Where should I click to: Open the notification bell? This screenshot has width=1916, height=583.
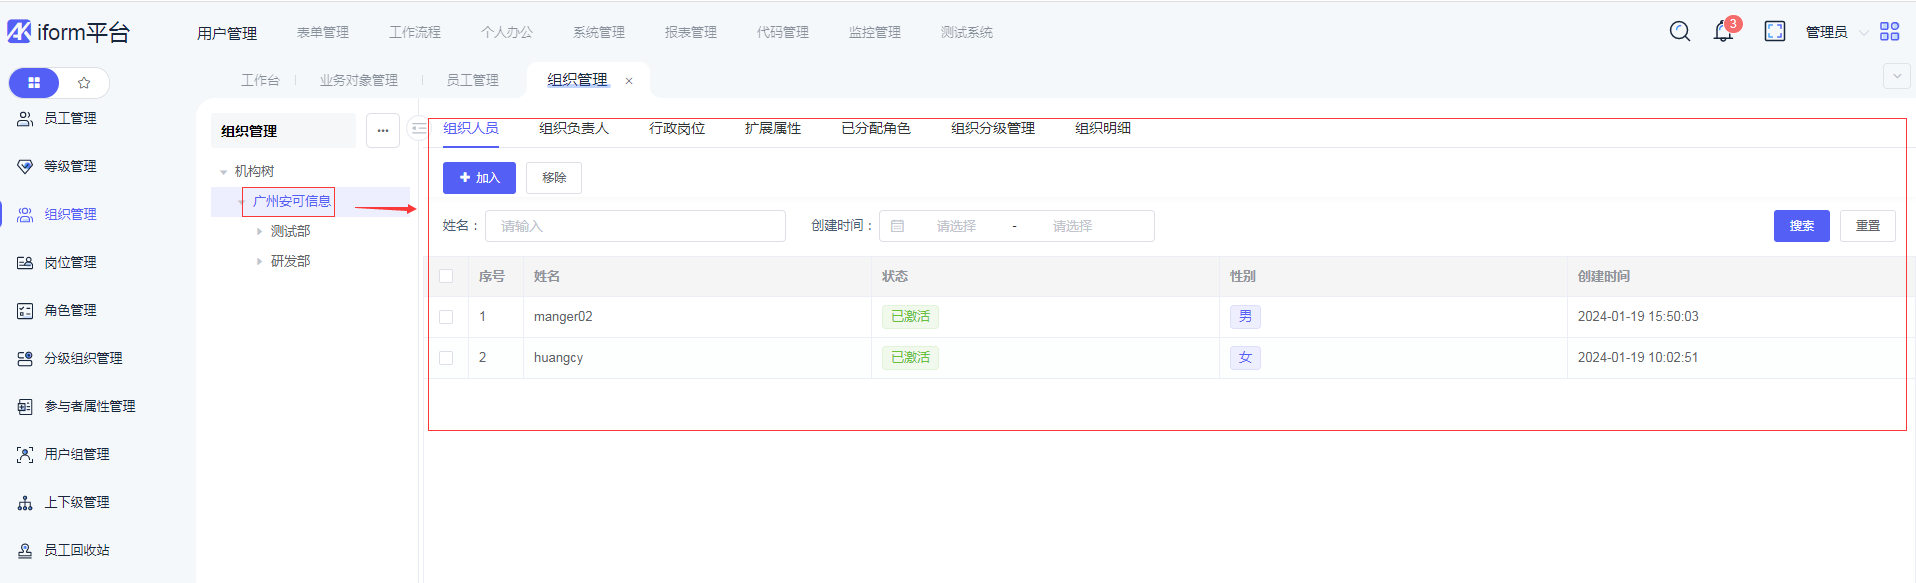click(1723, 32)
